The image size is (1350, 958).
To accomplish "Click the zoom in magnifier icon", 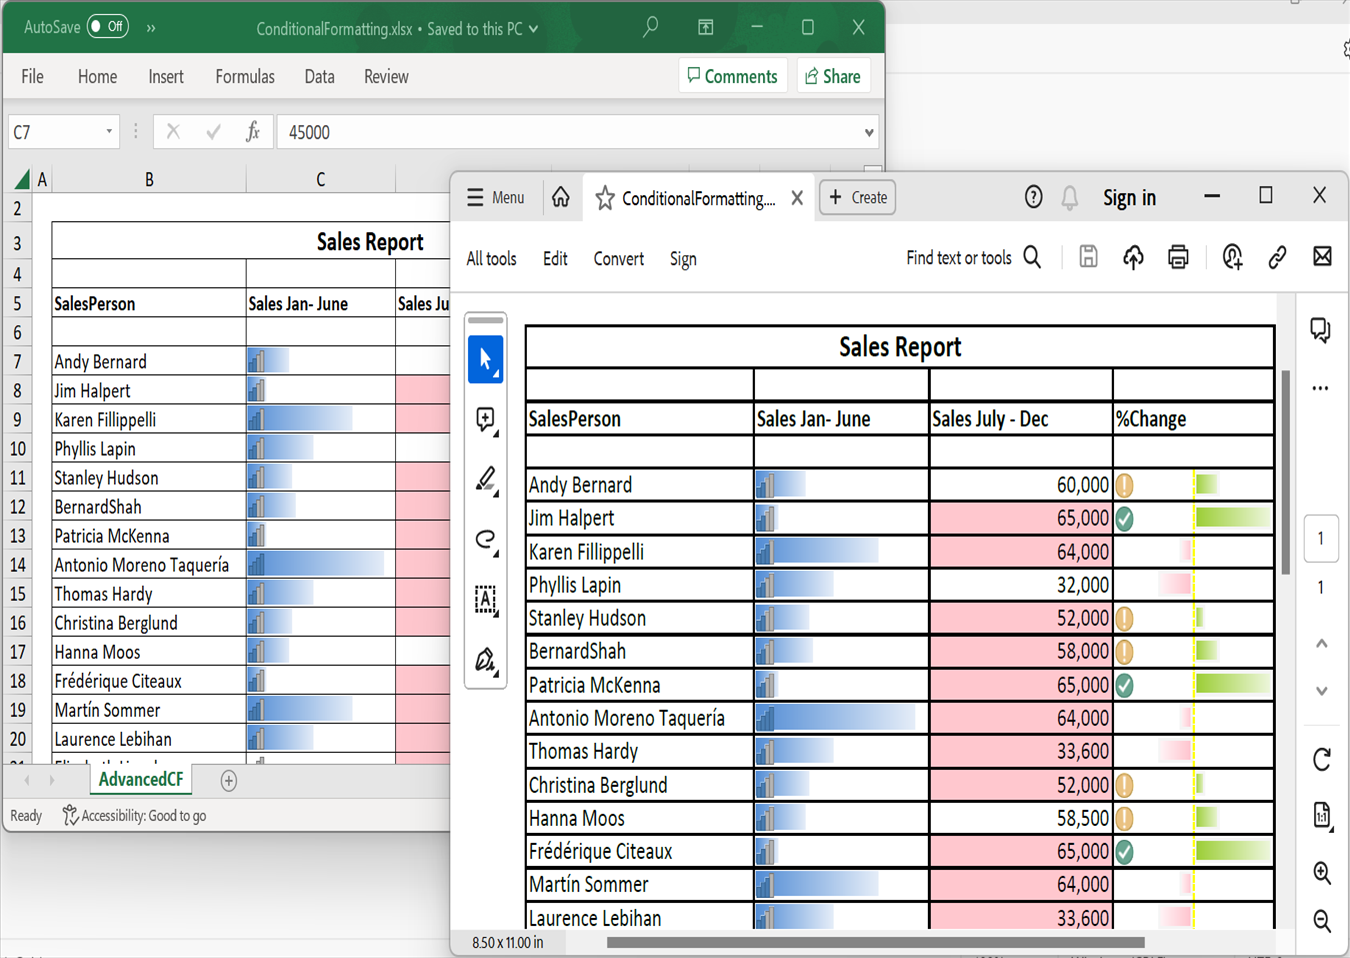I will pos(1321,873).
